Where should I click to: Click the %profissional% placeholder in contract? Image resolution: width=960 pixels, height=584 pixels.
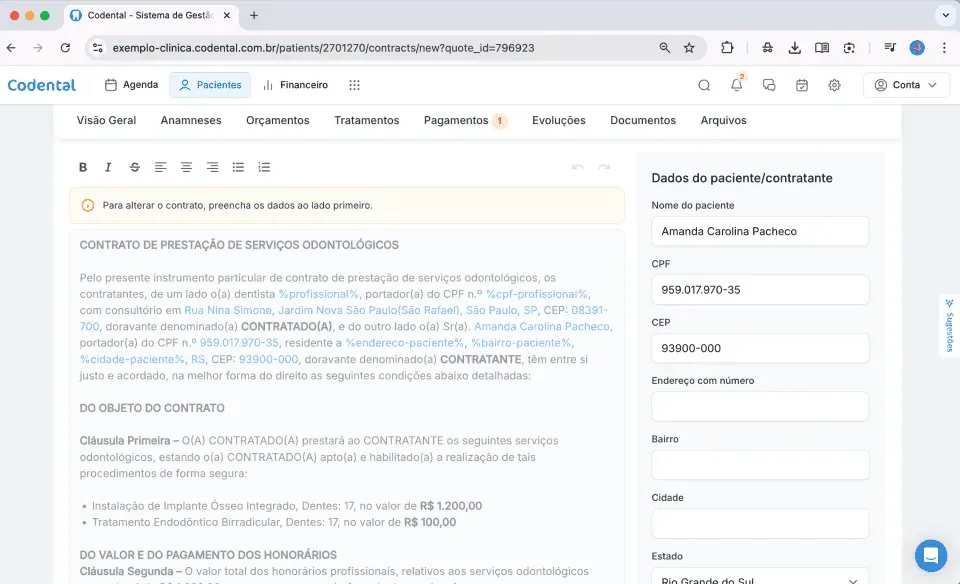coord(318,294)
